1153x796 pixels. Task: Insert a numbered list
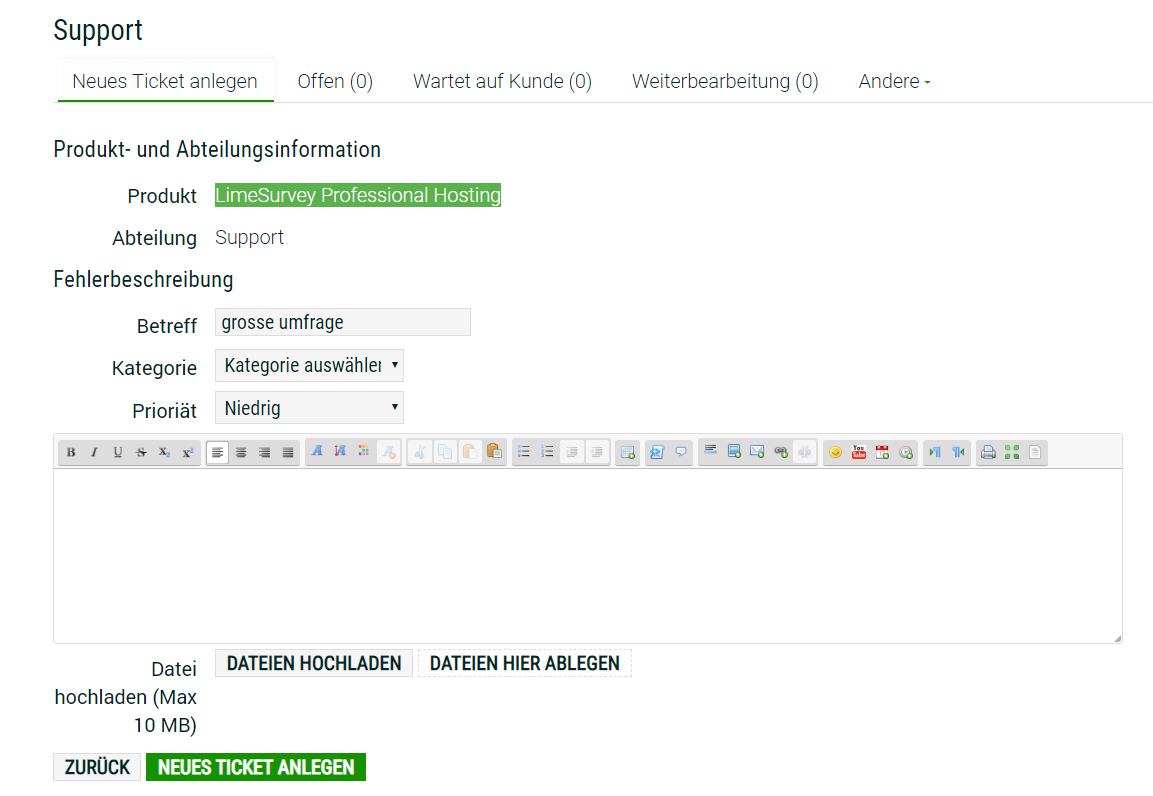pos(548,452)
